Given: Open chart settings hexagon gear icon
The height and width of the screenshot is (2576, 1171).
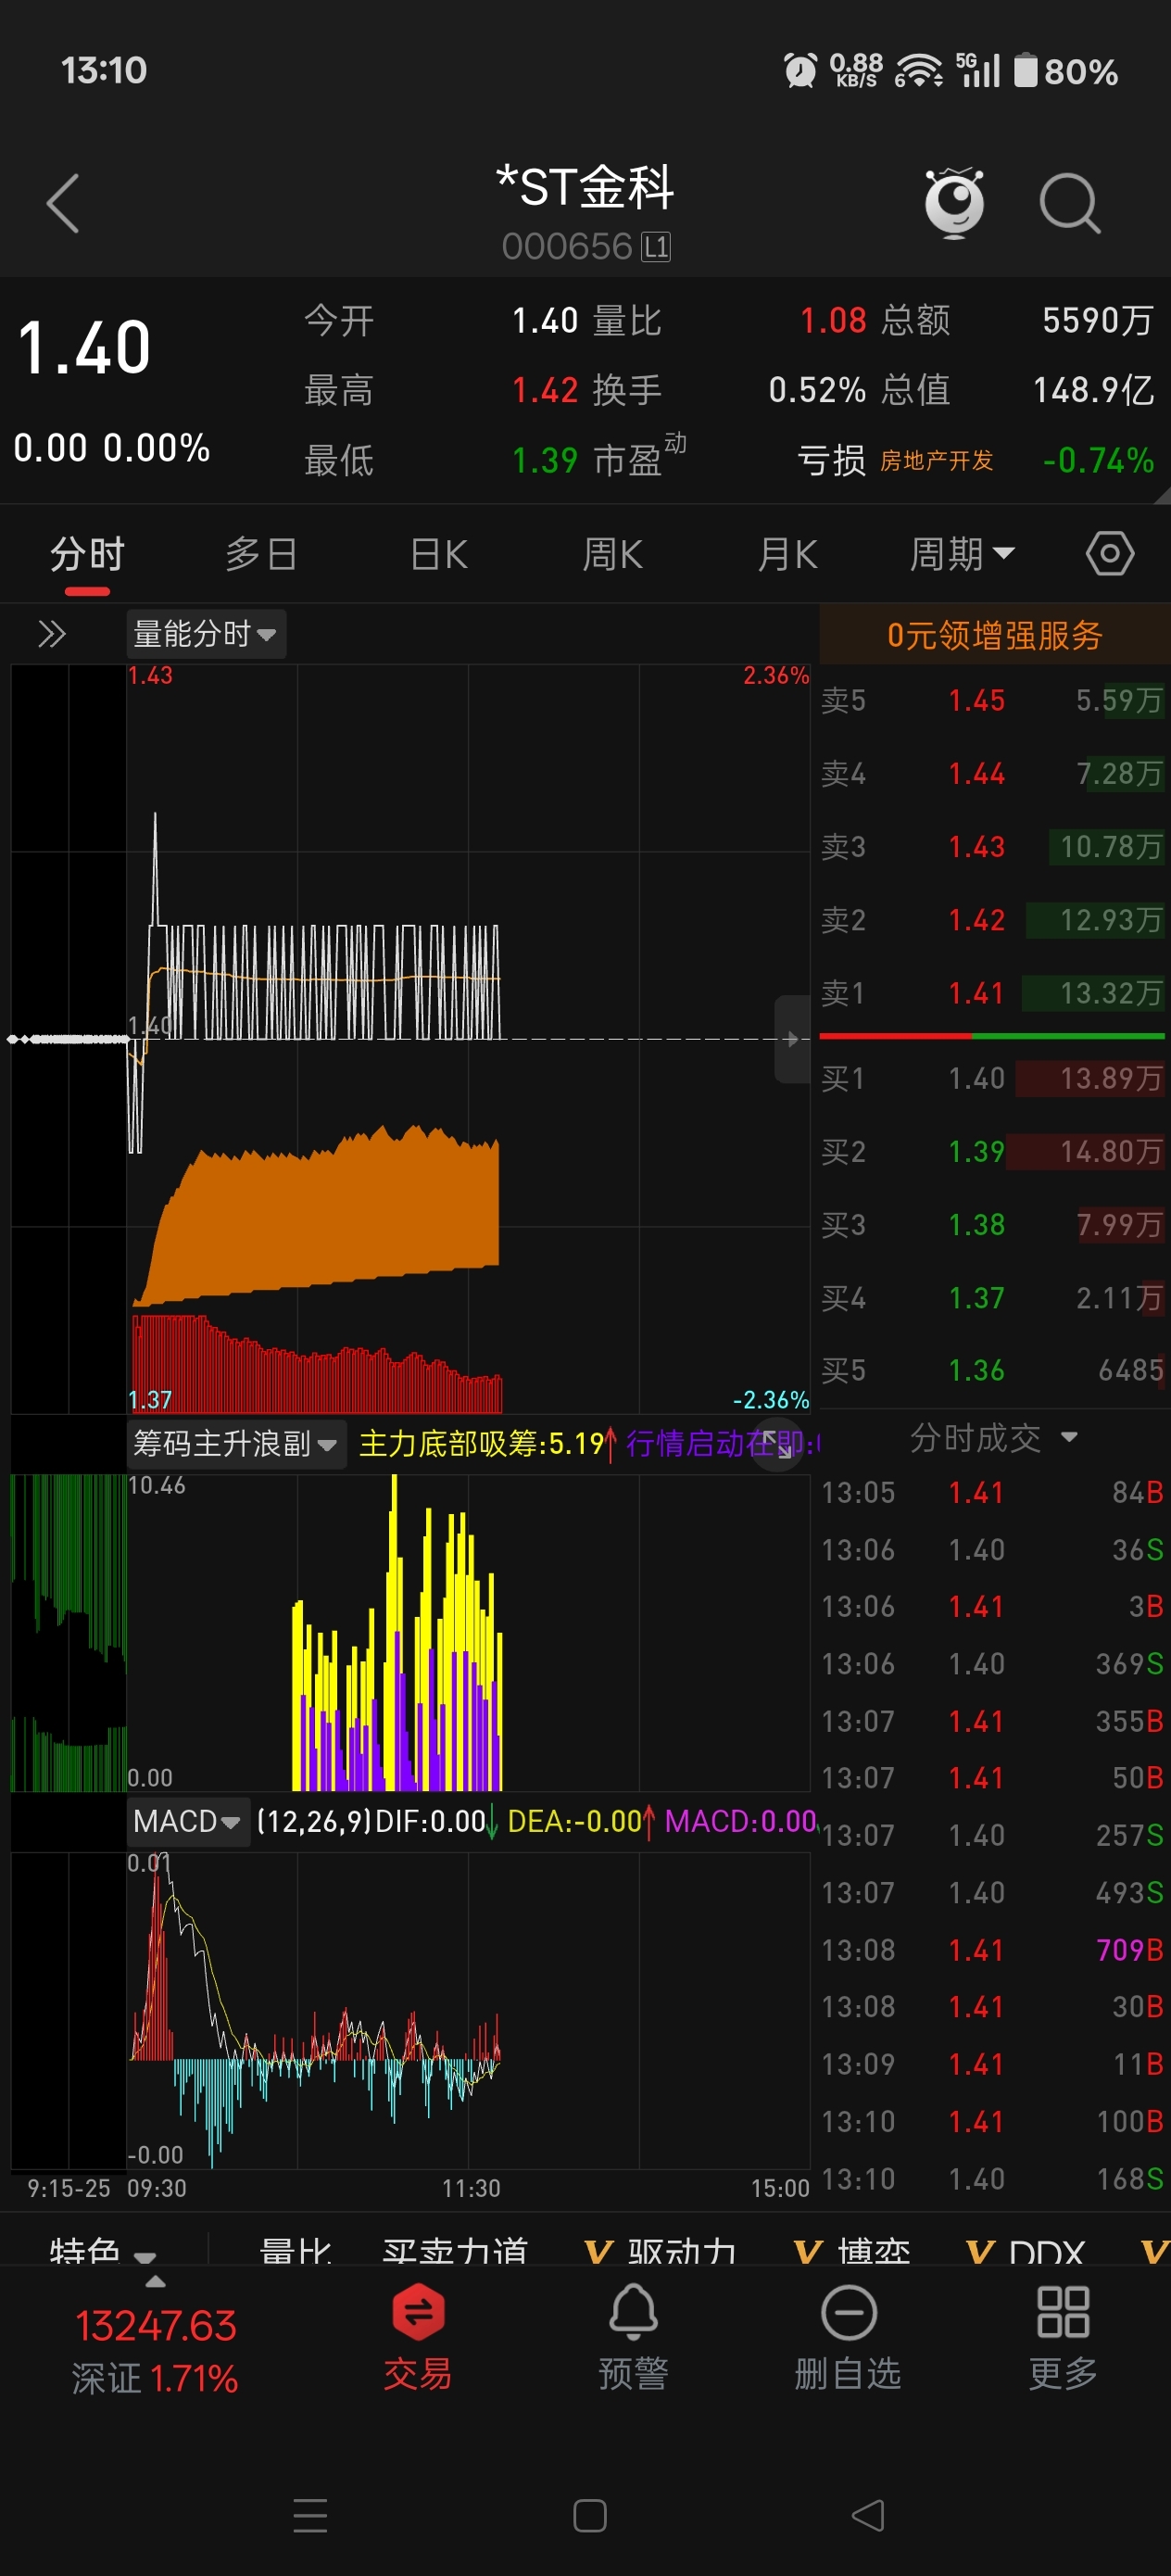Looking at the screenshot, I should tap(1109, 553).
